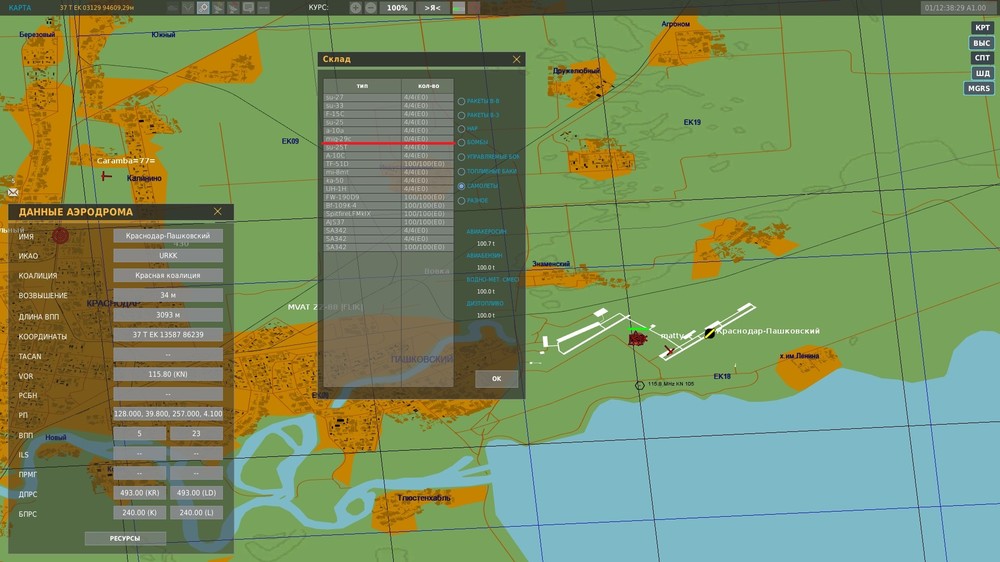
Task: Click the speech bubble icon in top toolbar
Action: coord(248,8)
